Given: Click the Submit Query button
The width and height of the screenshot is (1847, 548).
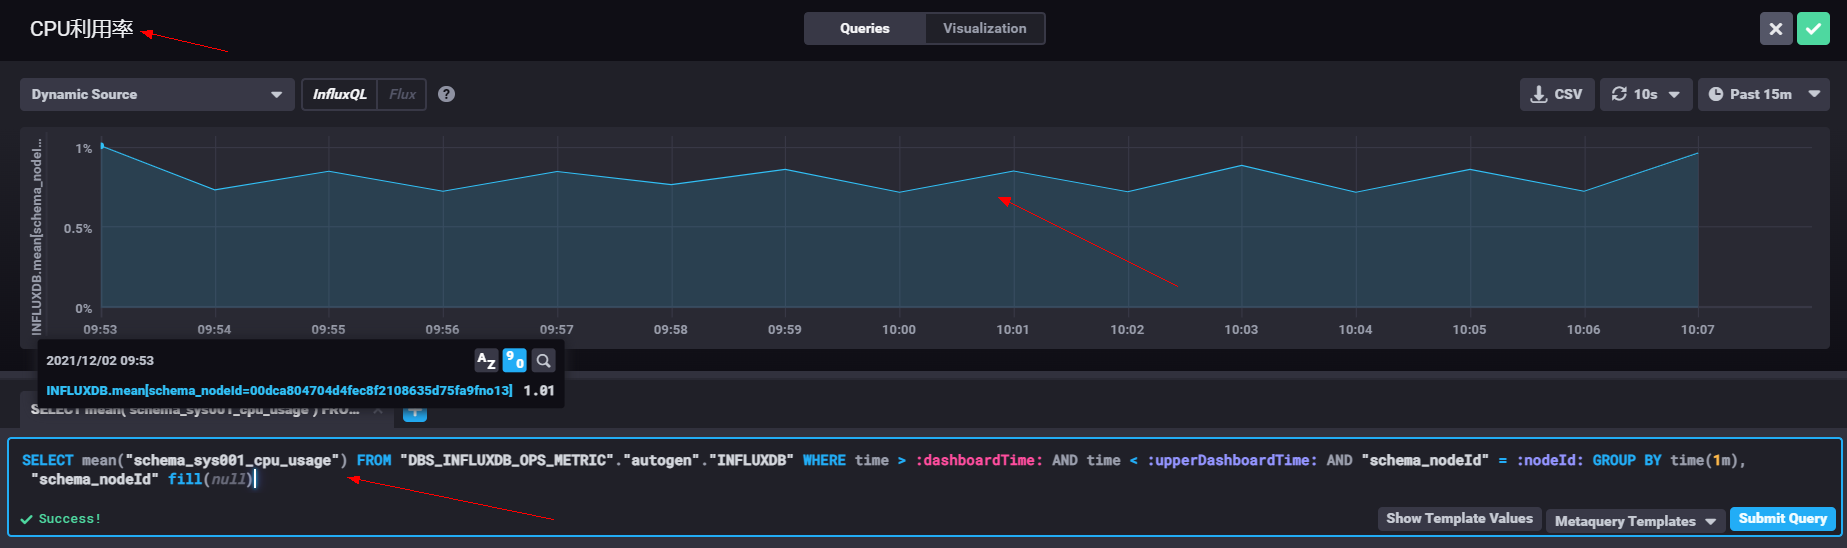Looking at the screenshot, I should click(x=1783, y=518).
